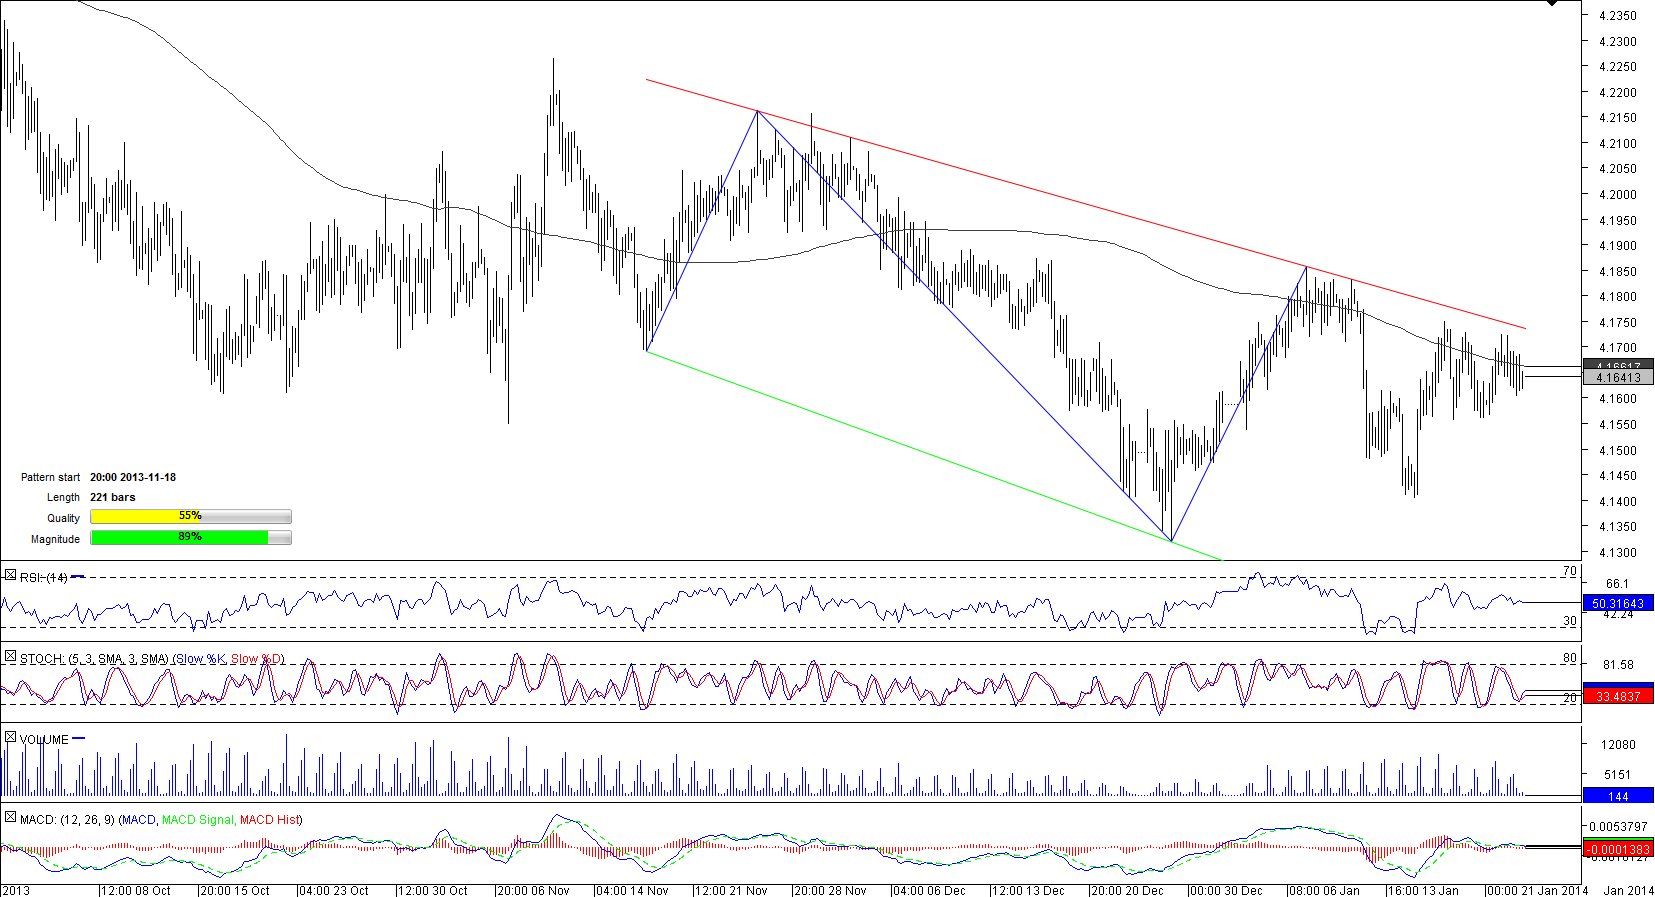Image resolution: width=1655 pixels, height=897 pixels.
Task: Click the 00:00 30 Dec time label
Action: pyautogui.click(x=1226, y=890)
